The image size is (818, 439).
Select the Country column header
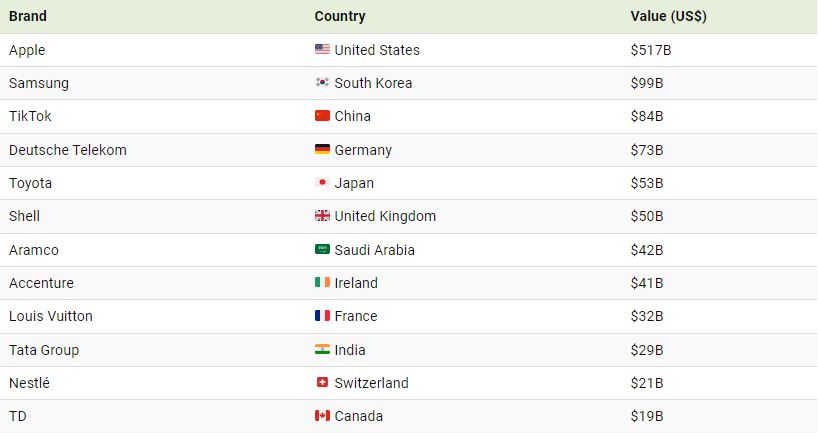coord(340,16)
